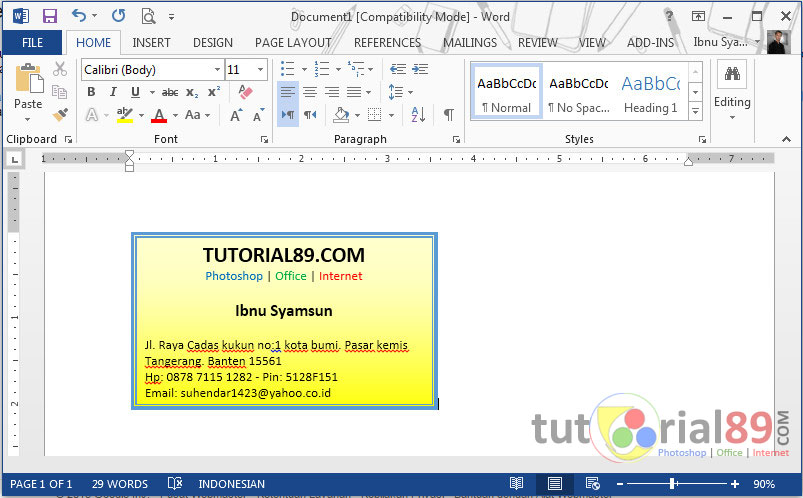Expand the Paste options arrow

(x=28, y=119)
